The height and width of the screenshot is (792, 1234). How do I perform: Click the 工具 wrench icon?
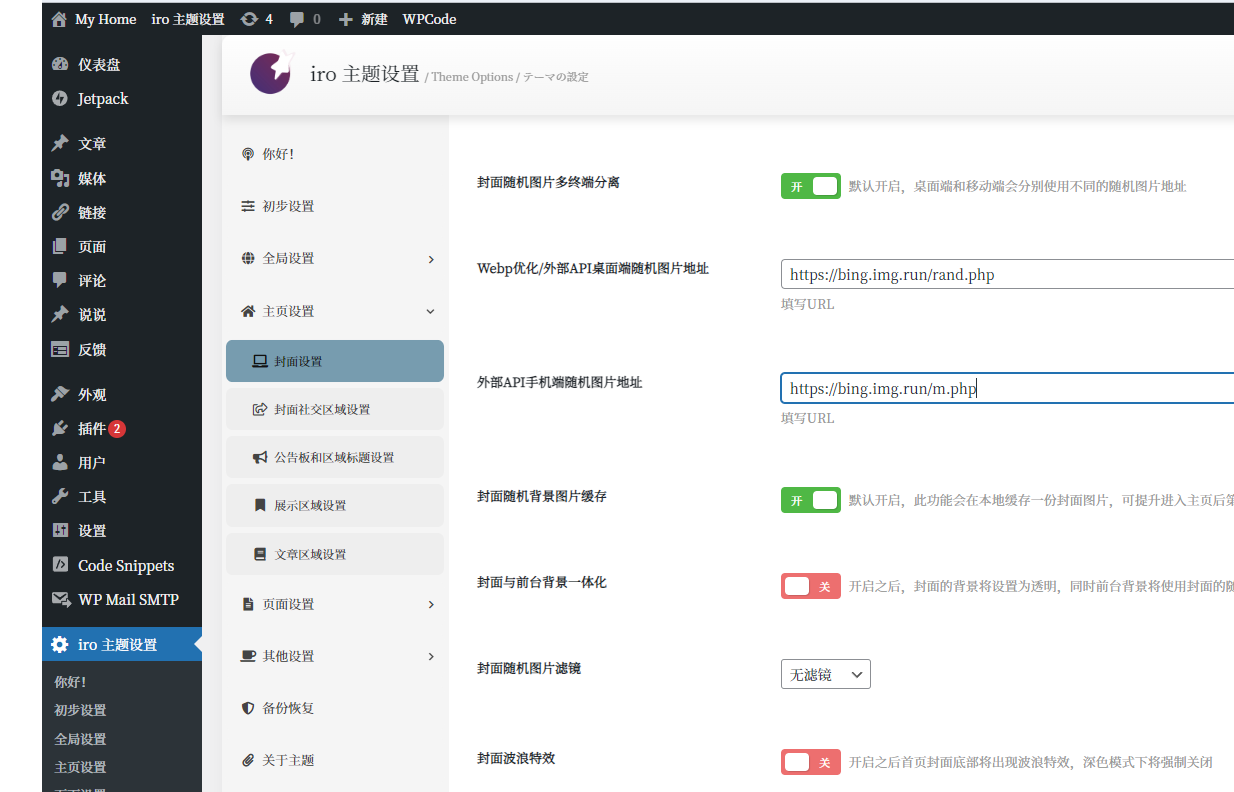tap(60, 497)
